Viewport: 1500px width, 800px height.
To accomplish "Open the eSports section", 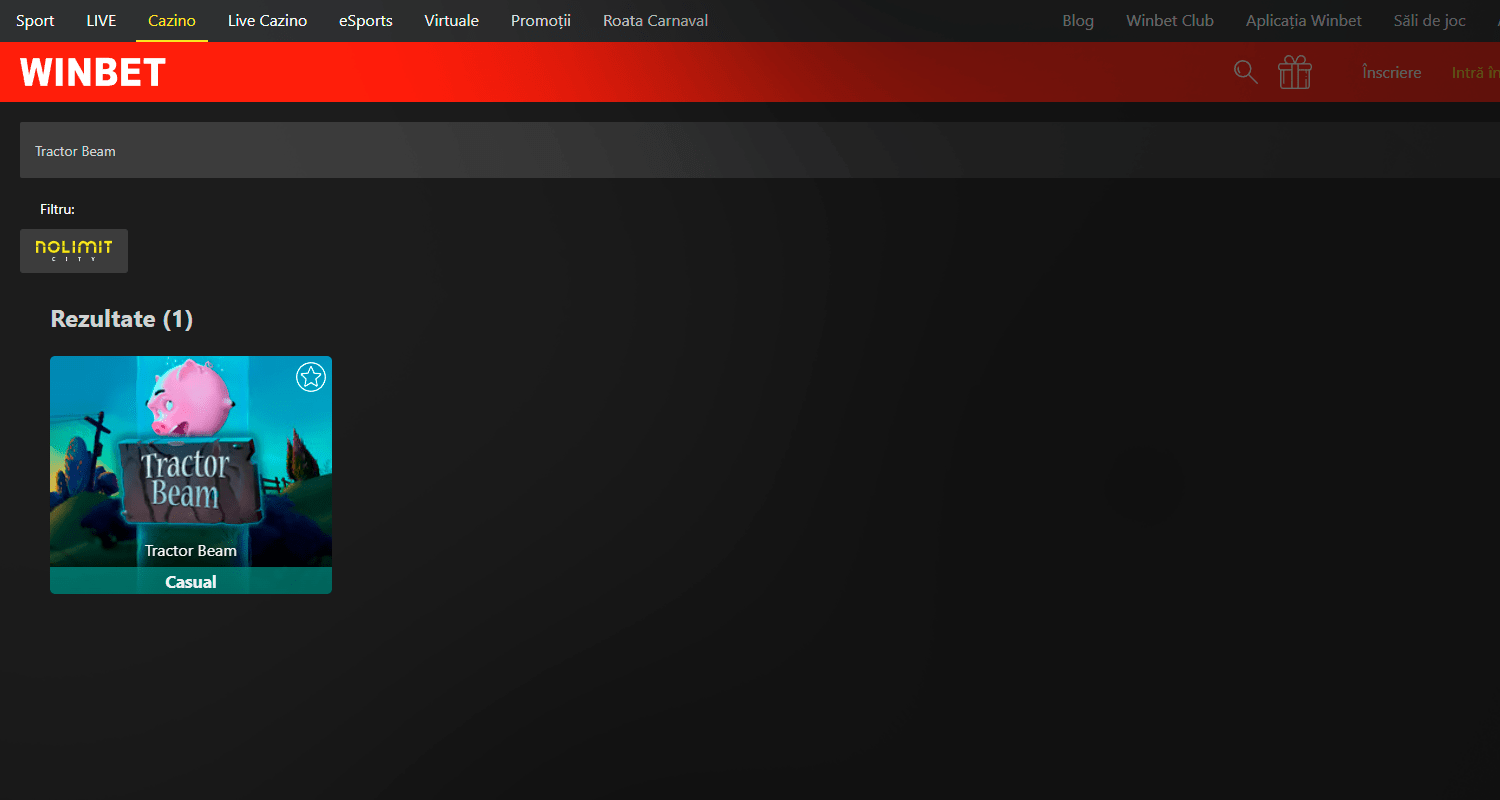I will pos(365,20).
